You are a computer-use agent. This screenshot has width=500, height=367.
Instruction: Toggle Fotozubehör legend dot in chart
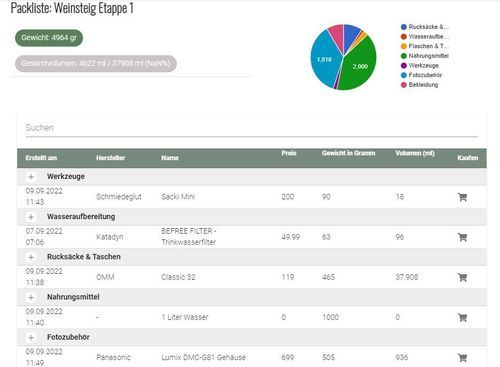pos(404,75)
